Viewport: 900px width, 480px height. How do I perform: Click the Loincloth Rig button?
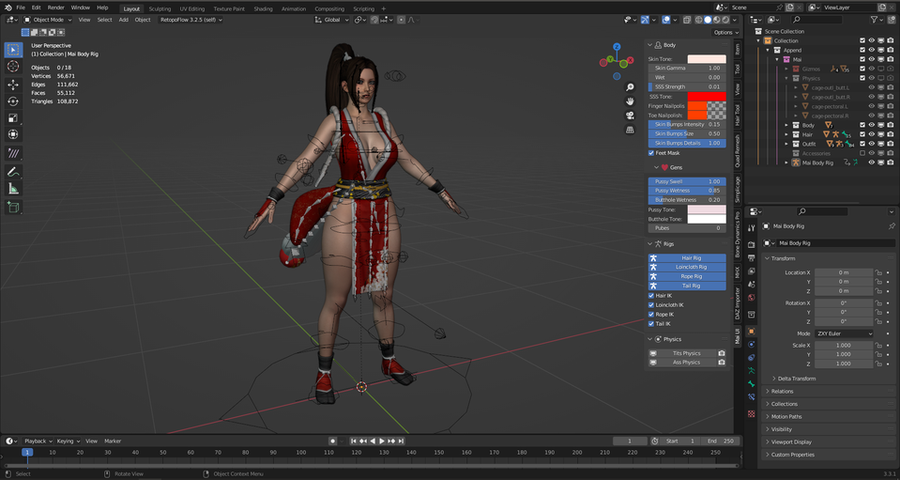[x=687, y=268]
